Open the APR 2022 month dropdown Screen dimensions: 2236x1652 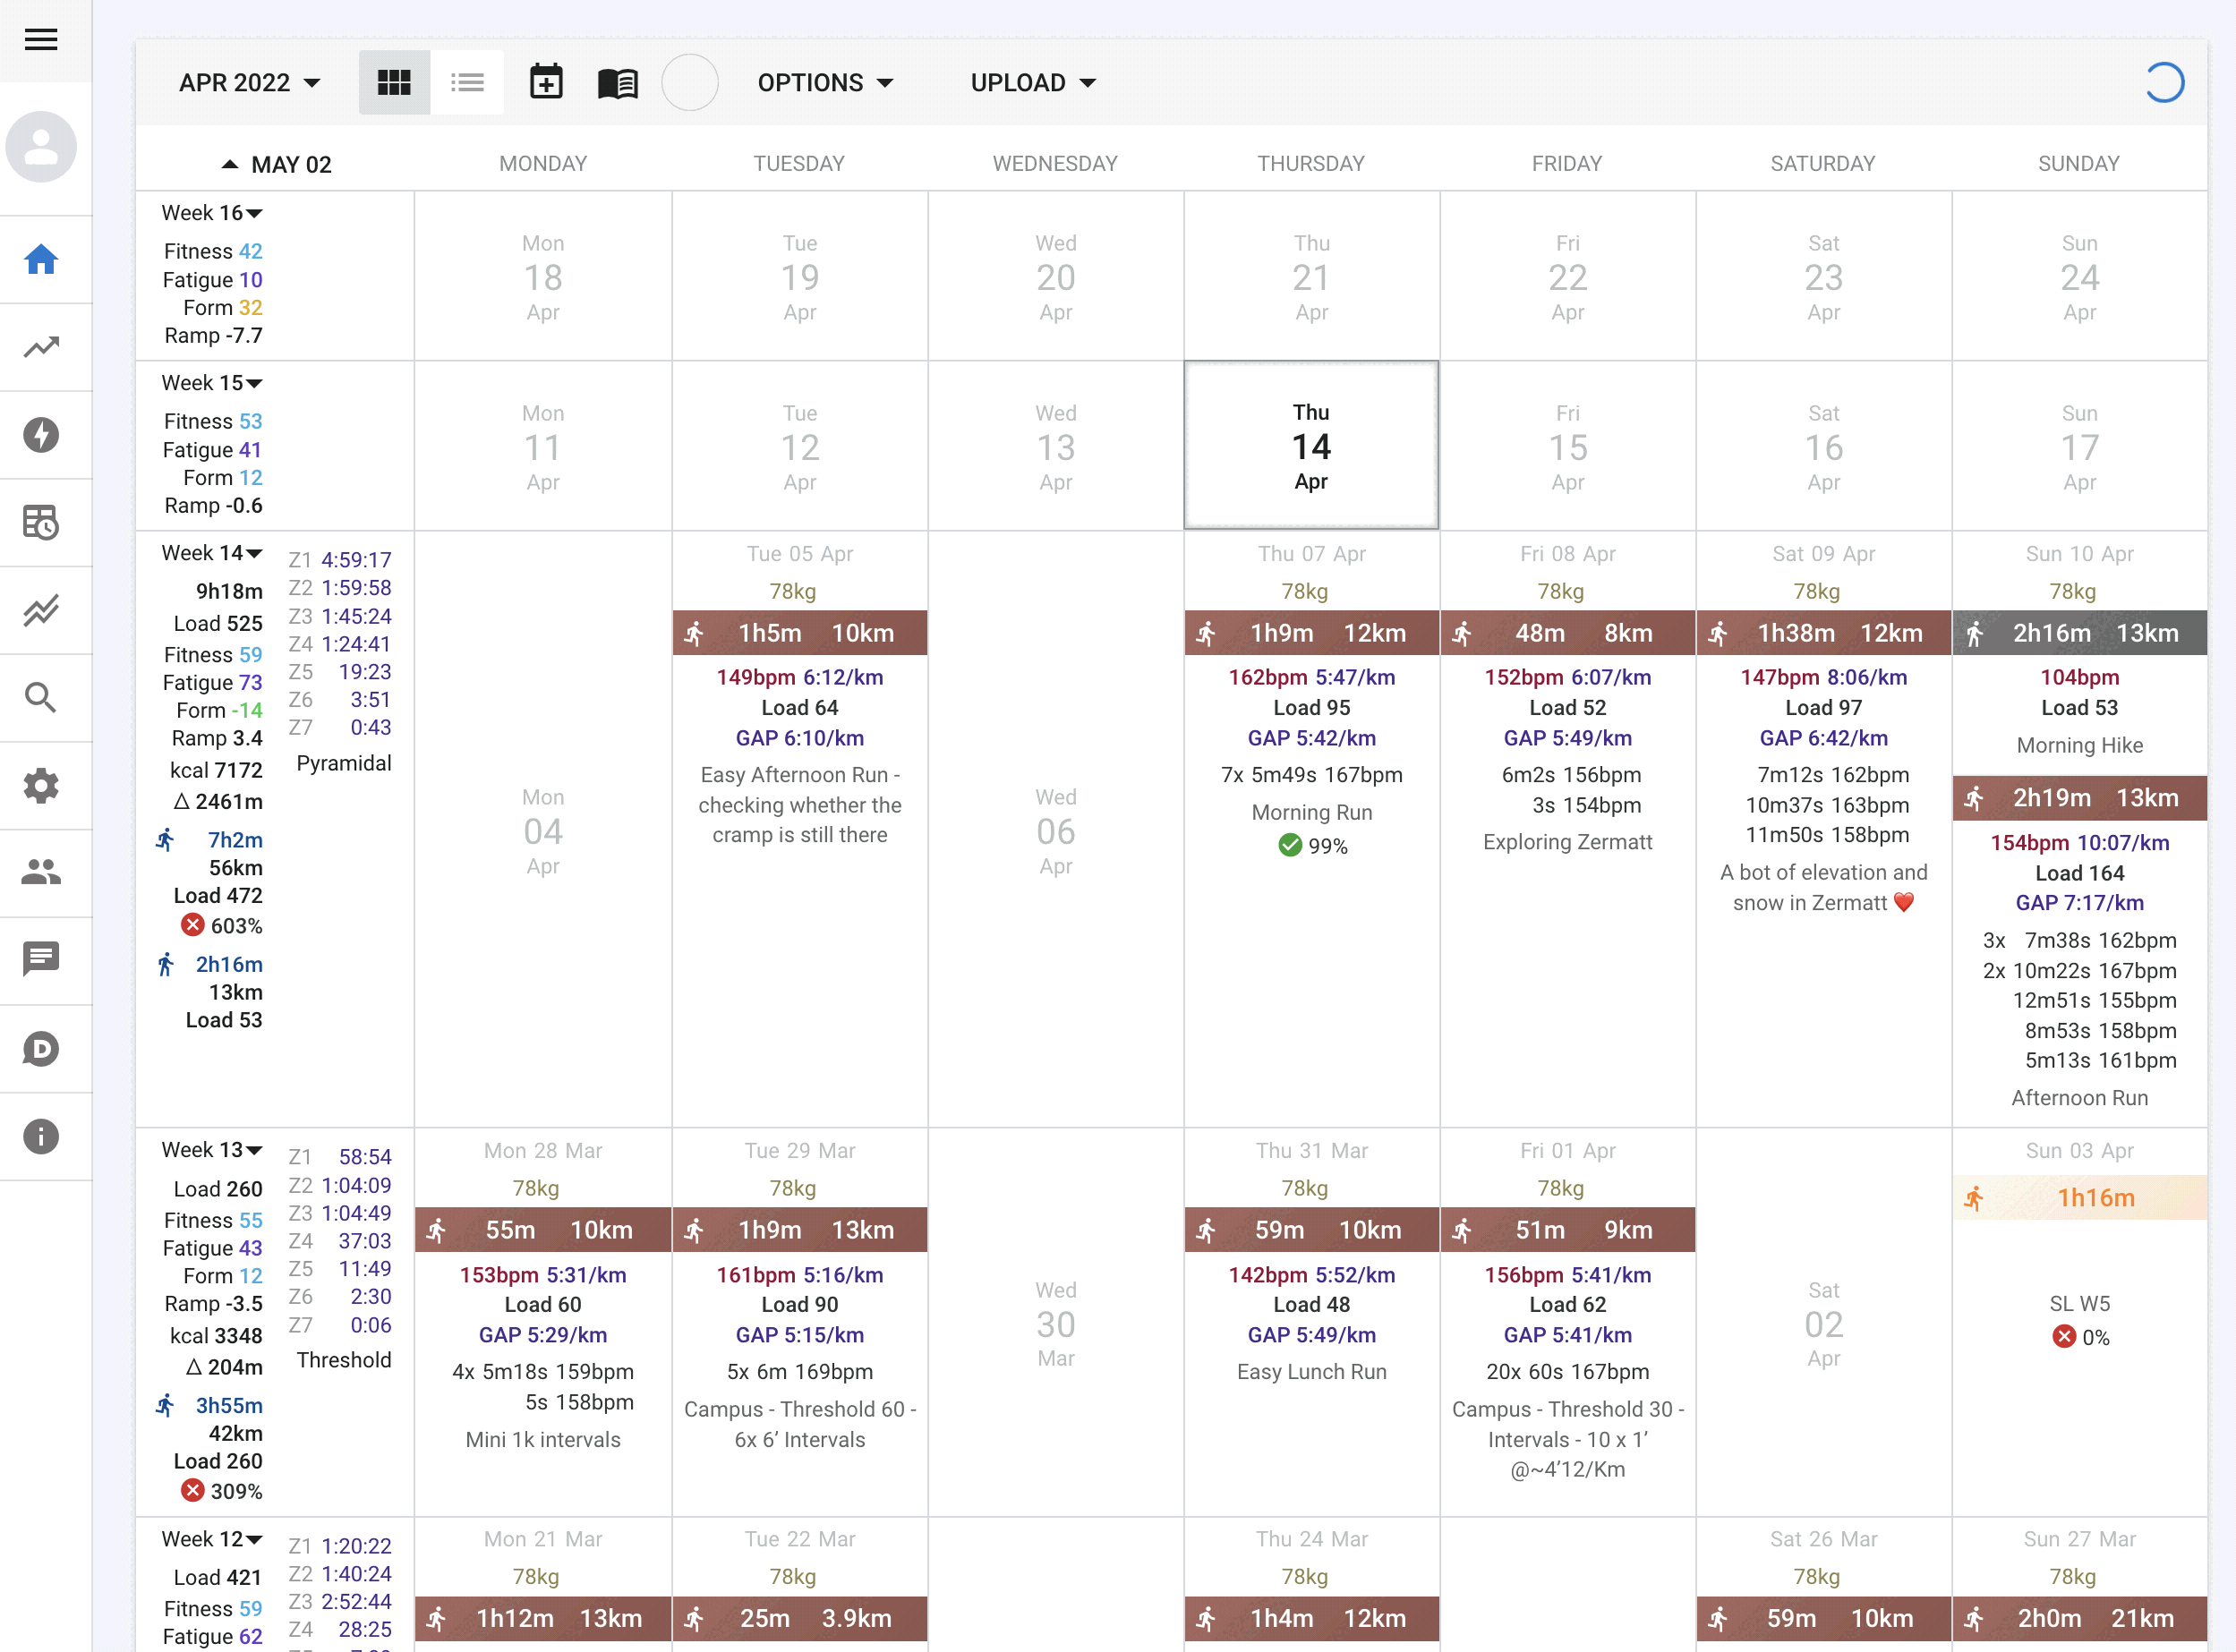point(249,82)
